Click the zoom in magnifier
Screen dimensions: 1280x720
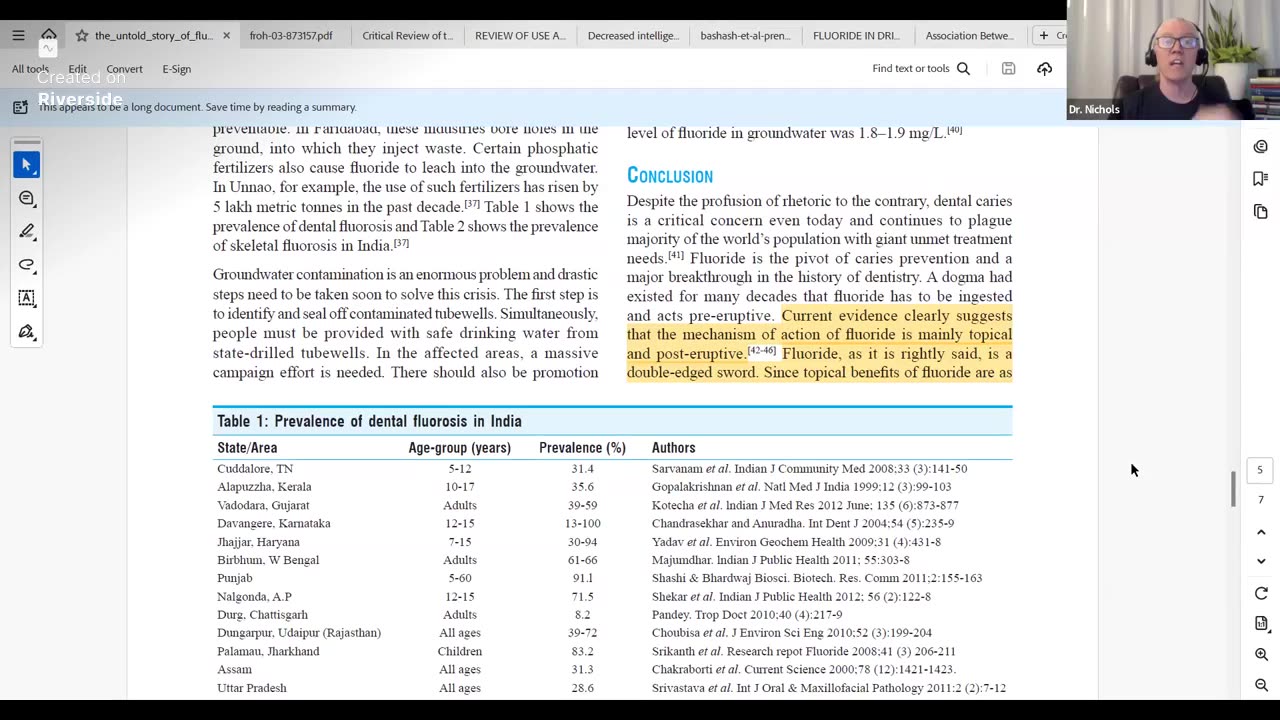pos(1261,654)
